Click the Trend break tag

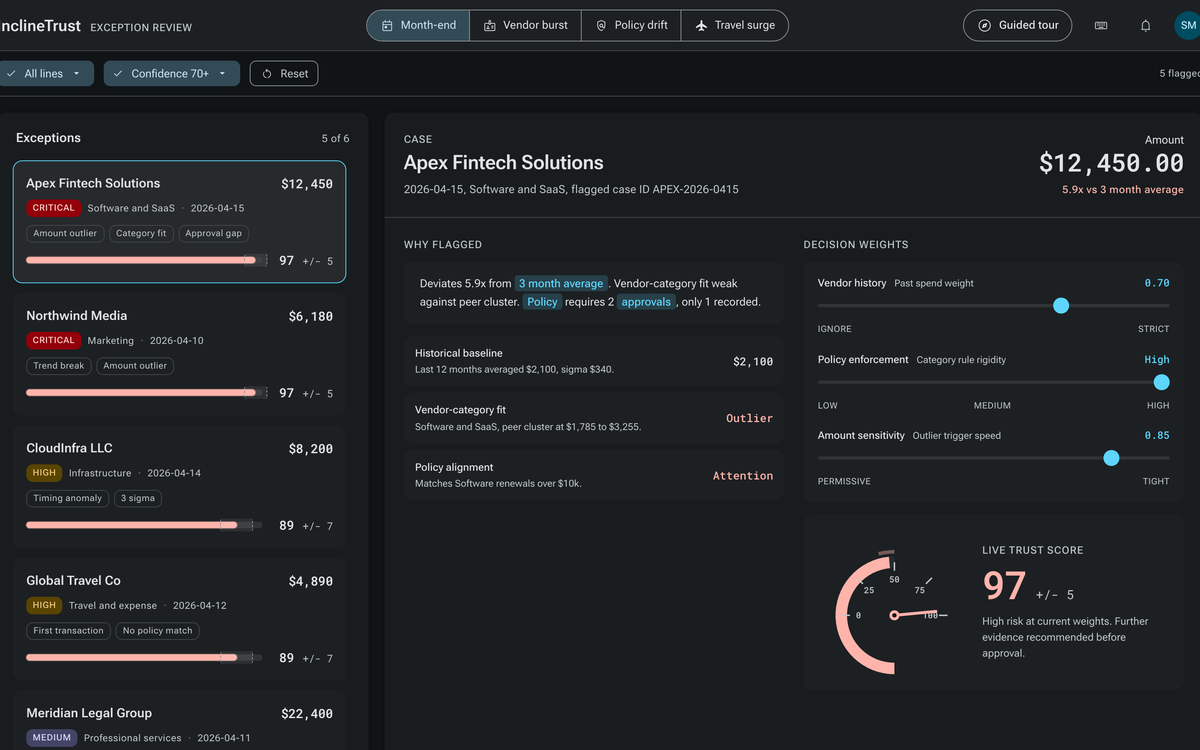pos(59,366)
